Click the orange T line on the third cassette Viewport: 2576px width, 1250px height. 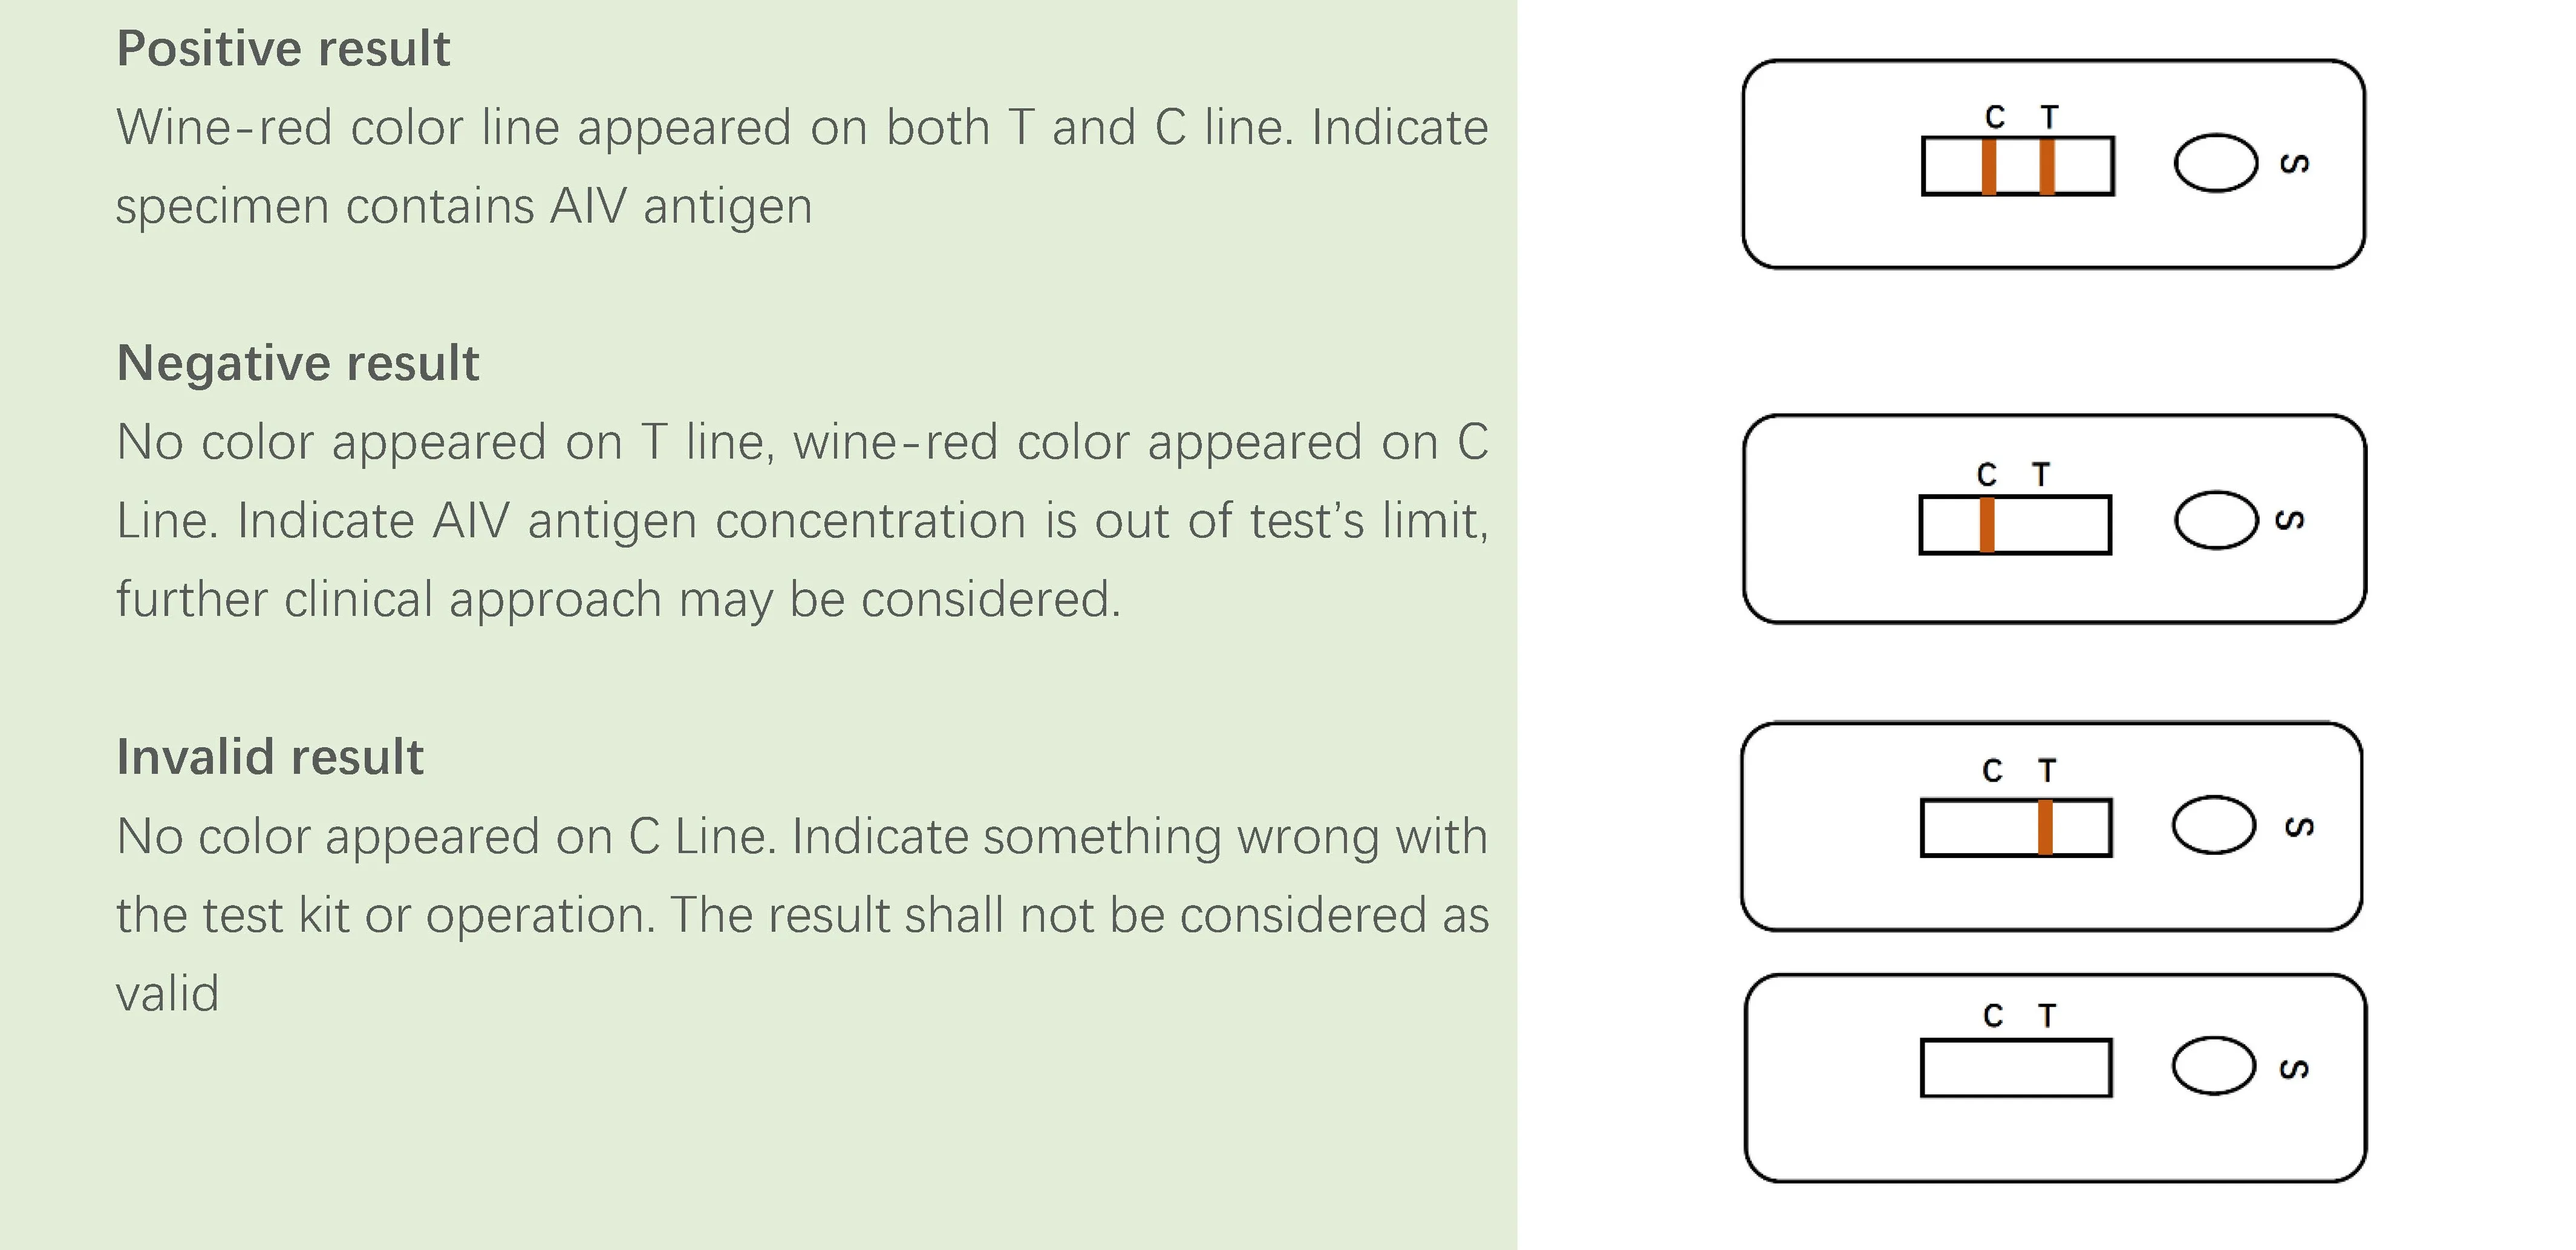(x=2045, y=827)
